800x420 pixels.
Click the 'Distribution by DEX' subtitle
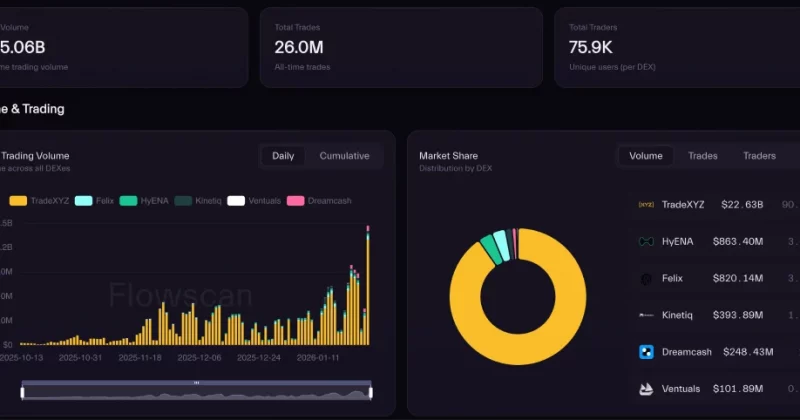click(x=456, y=168)
